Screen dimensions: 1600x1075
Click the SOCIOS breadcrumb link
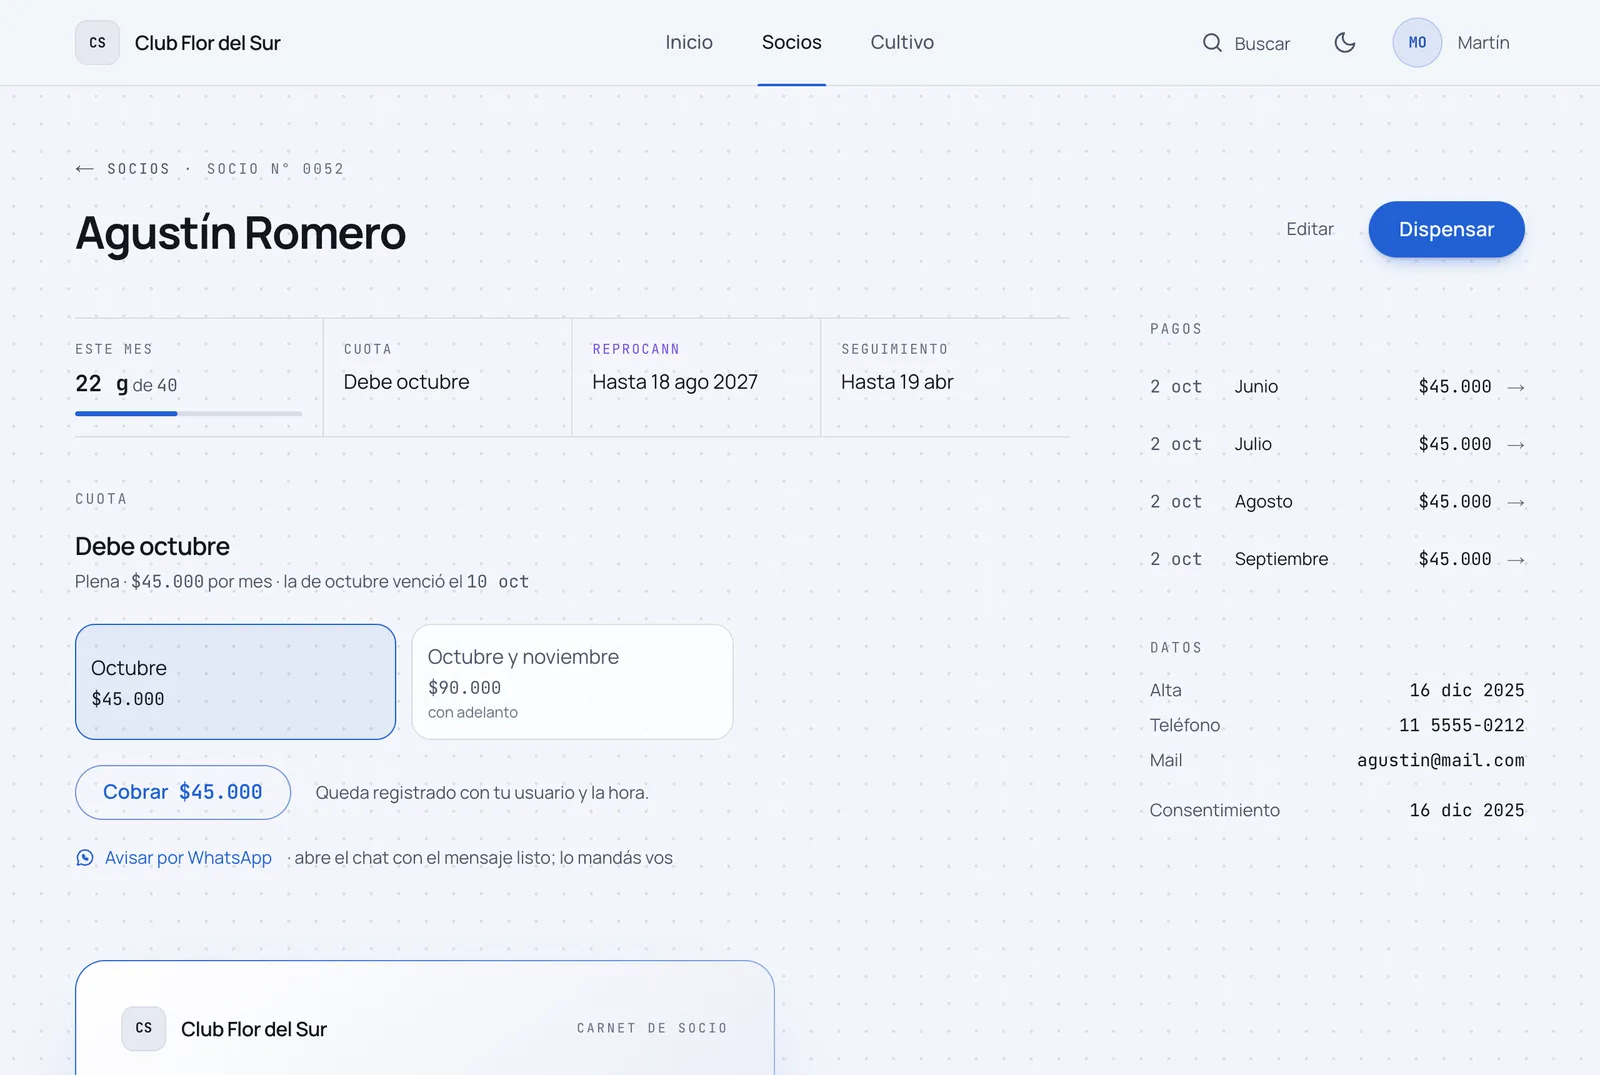point(139,169)
